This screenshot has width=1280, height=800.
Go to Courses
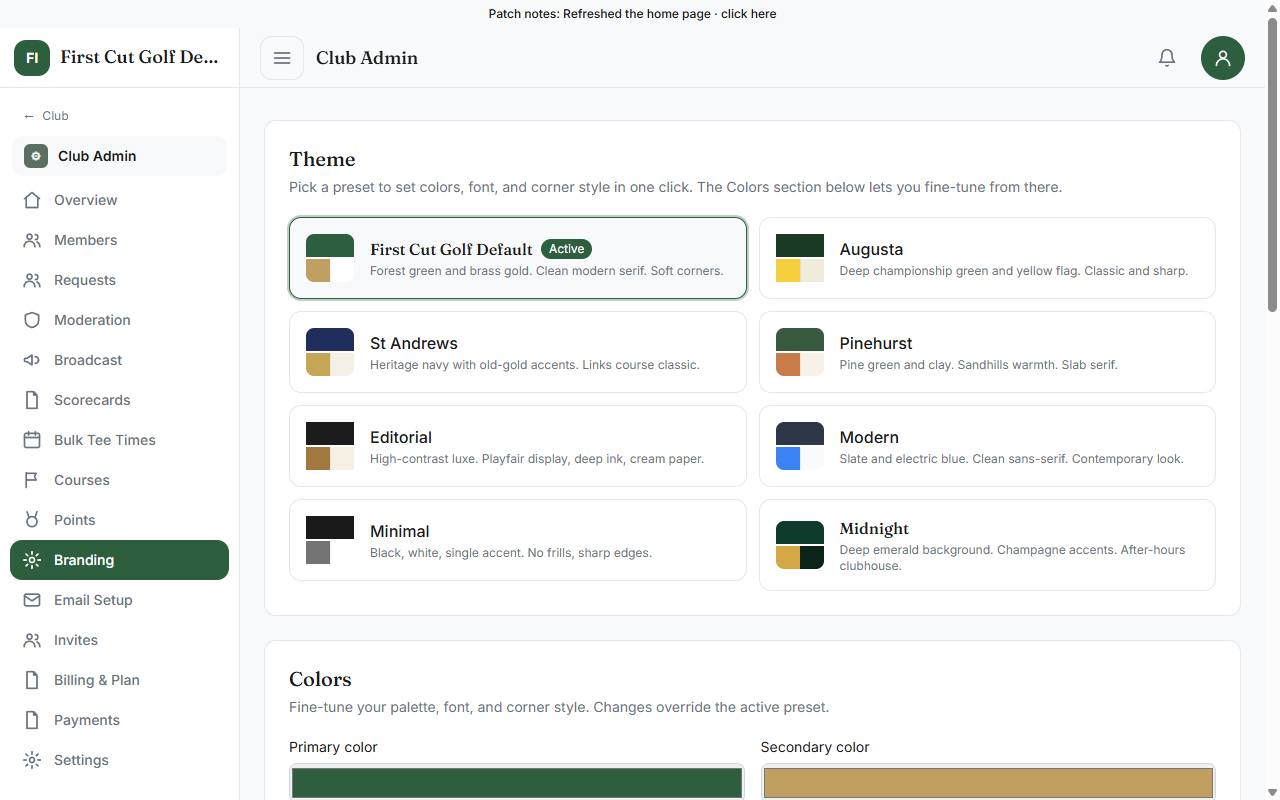tap(120, 480)
